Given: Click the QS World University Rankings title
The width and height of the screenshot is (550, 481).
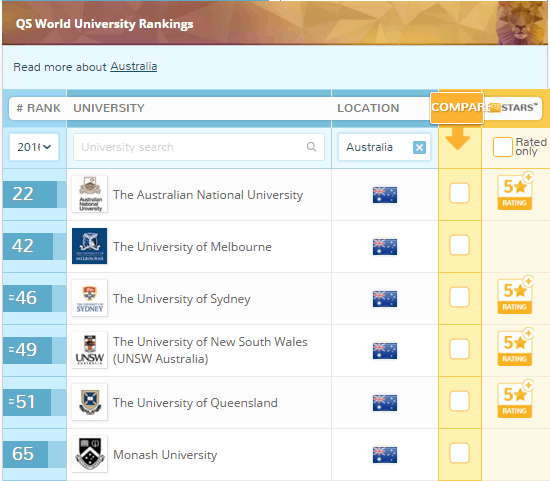Looking at the screenshot, I should [105, 24].
